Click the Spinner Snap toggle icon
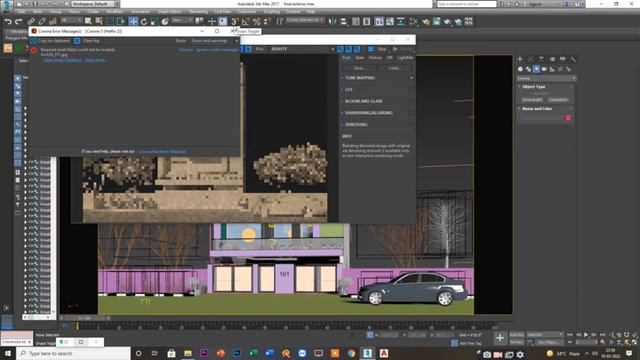Viewport: 640px width, 360px height. [x=267, y=21]
